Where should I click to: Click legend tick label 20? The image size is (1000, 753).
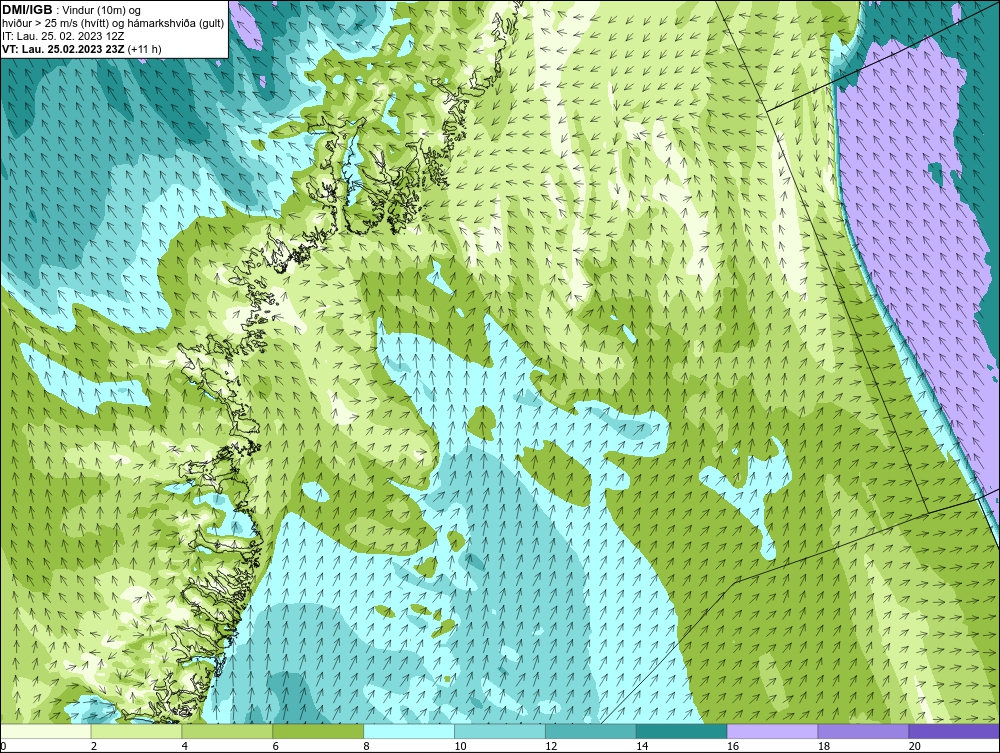[915, 746]
